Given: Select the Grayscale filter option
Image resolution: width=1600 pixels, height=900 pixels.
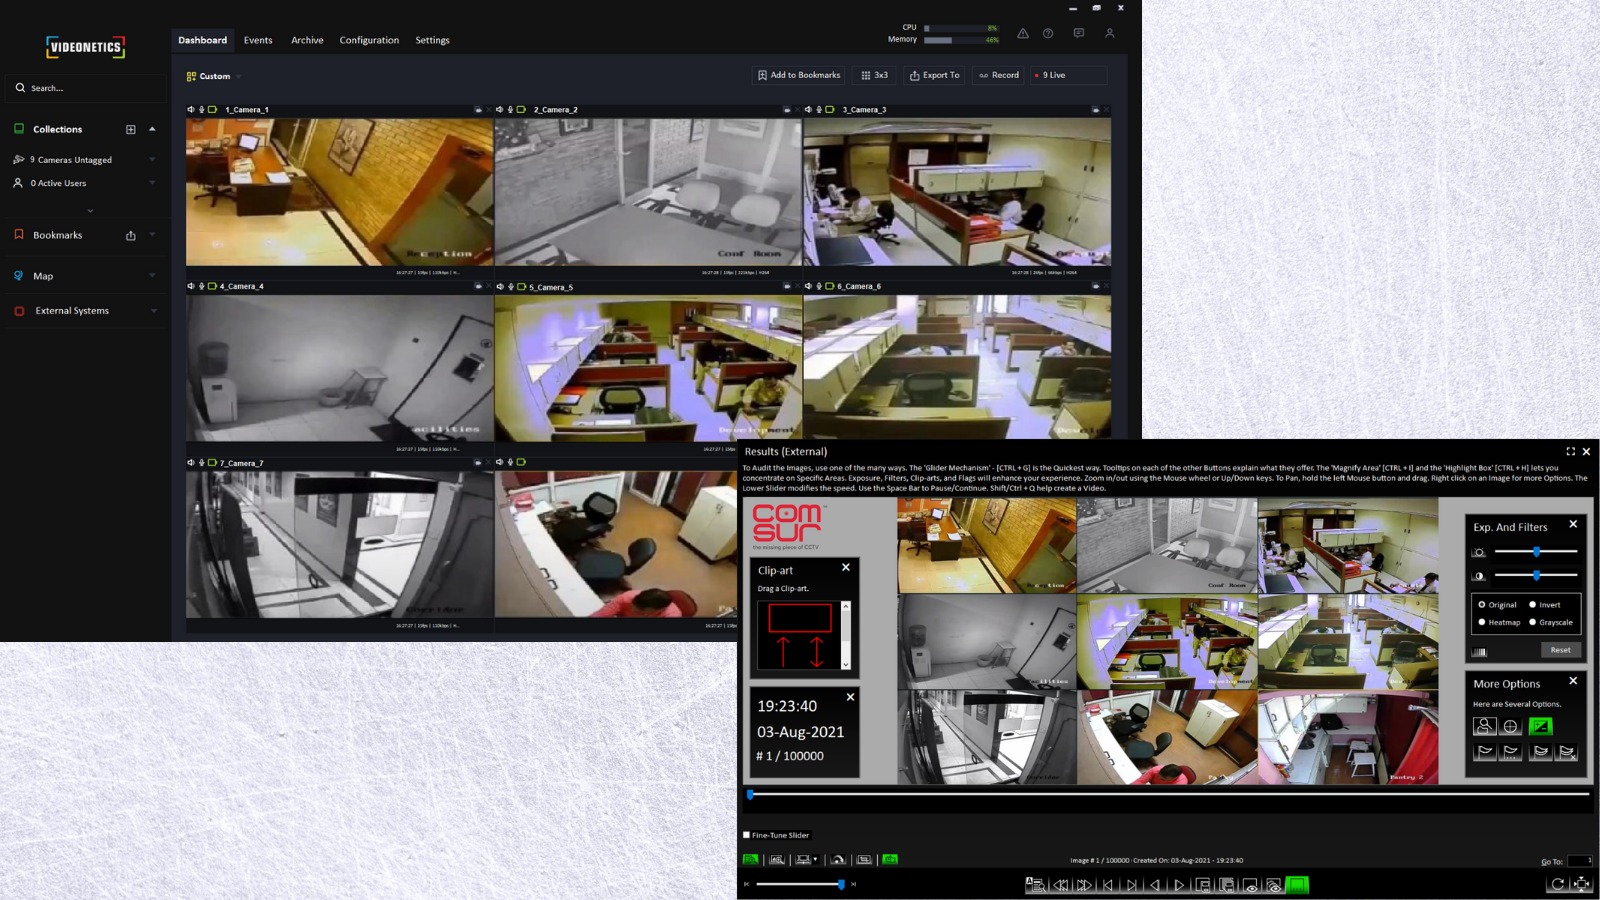Looking at the screenshot, I should click(1533, 622).
